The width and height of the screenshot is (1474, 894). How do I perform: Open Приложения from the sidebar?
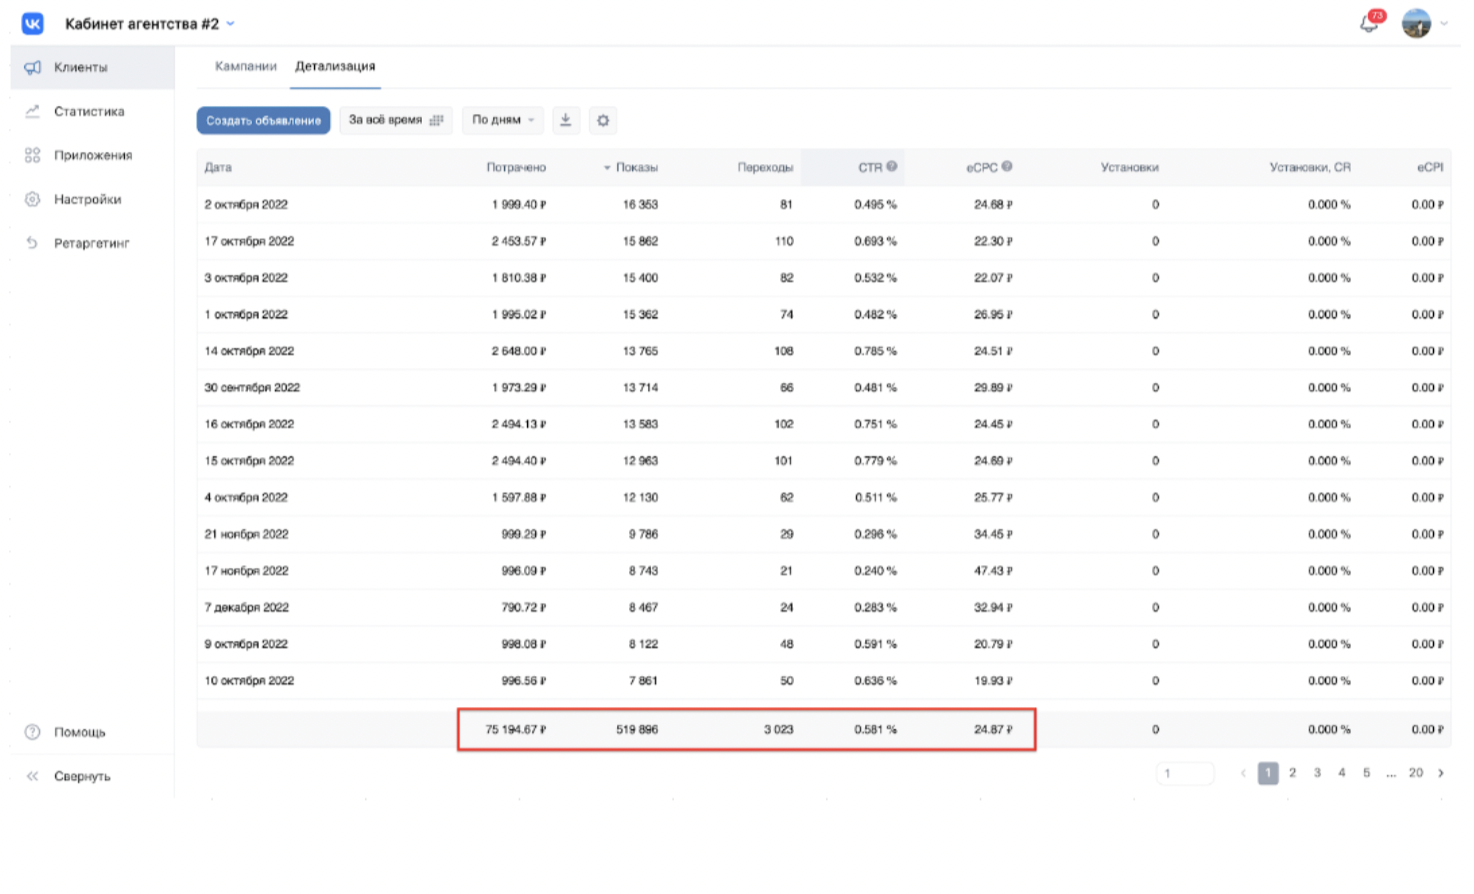click(93, 155)
